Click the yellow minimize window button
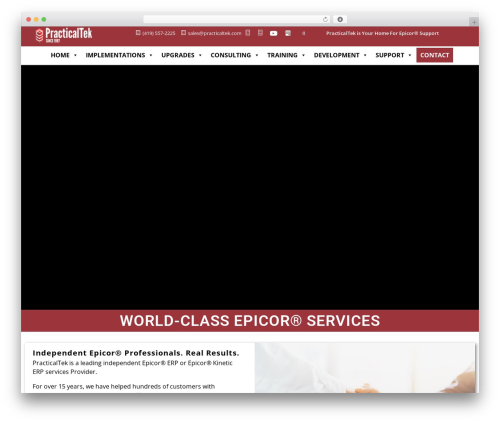 pyautogui.click(x=36, y=19)
